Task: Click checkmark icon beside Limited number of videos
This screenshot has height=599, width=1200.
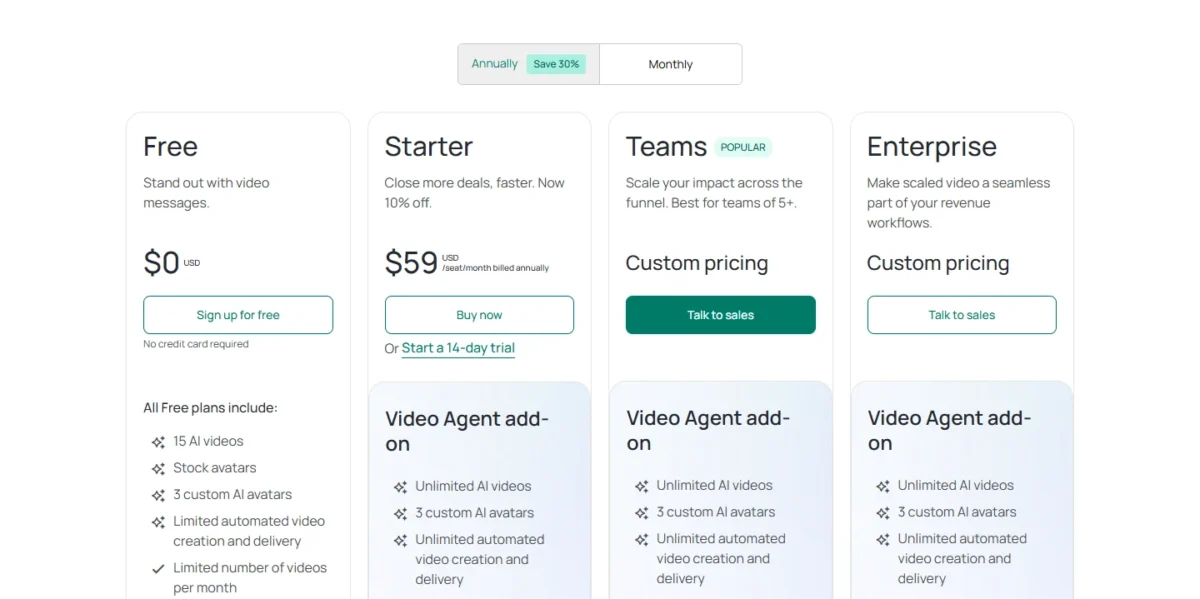Action: click(158, 569)
